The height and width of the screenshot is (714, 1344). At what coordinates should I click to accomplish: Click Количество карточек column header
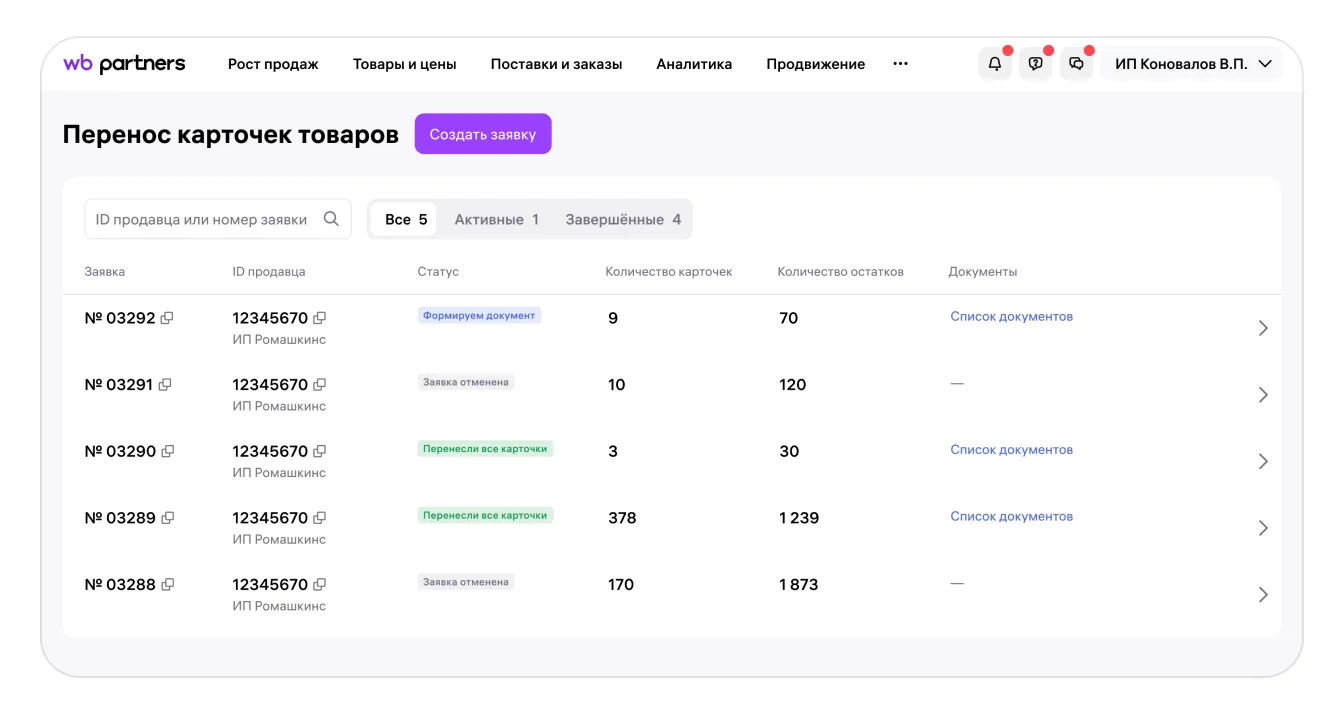coord(669,272)
